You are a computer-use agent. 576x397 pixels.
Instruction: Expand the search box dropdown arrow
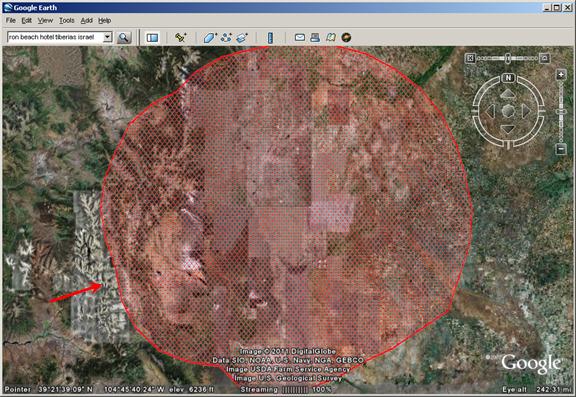point(107,37)
